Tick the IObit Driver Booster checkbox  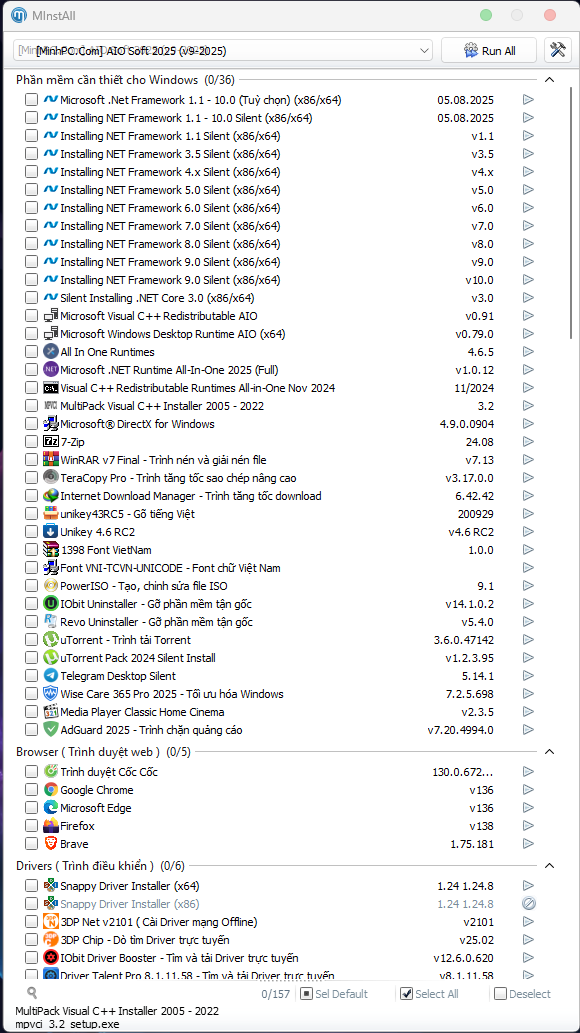click(x=32, y=958)
